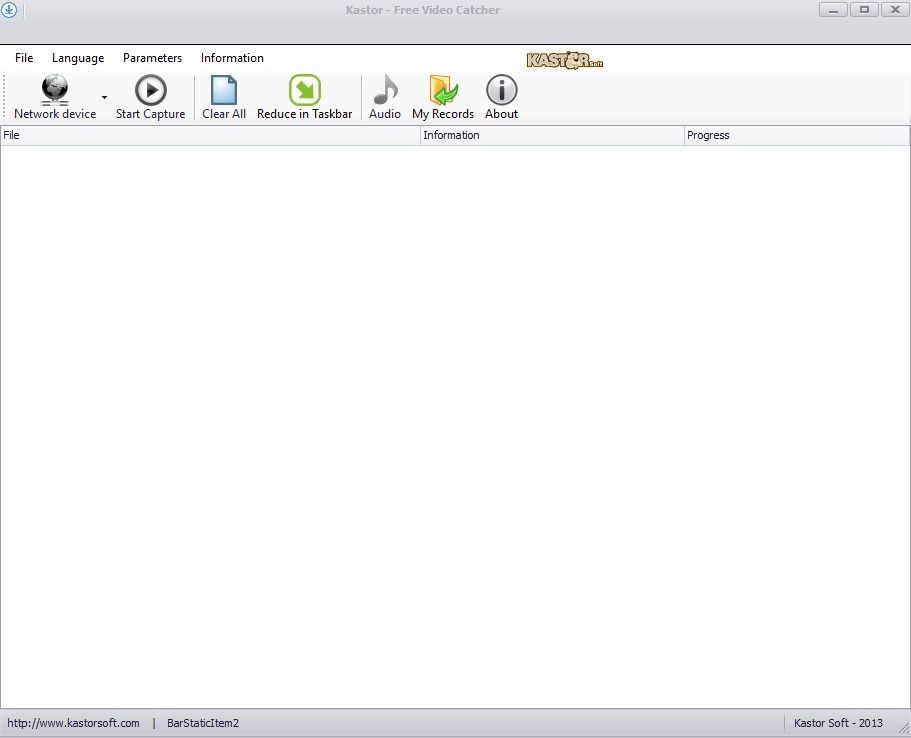911x738 pixels.
Task: Click the Information column header
Action: coord(552,135)
